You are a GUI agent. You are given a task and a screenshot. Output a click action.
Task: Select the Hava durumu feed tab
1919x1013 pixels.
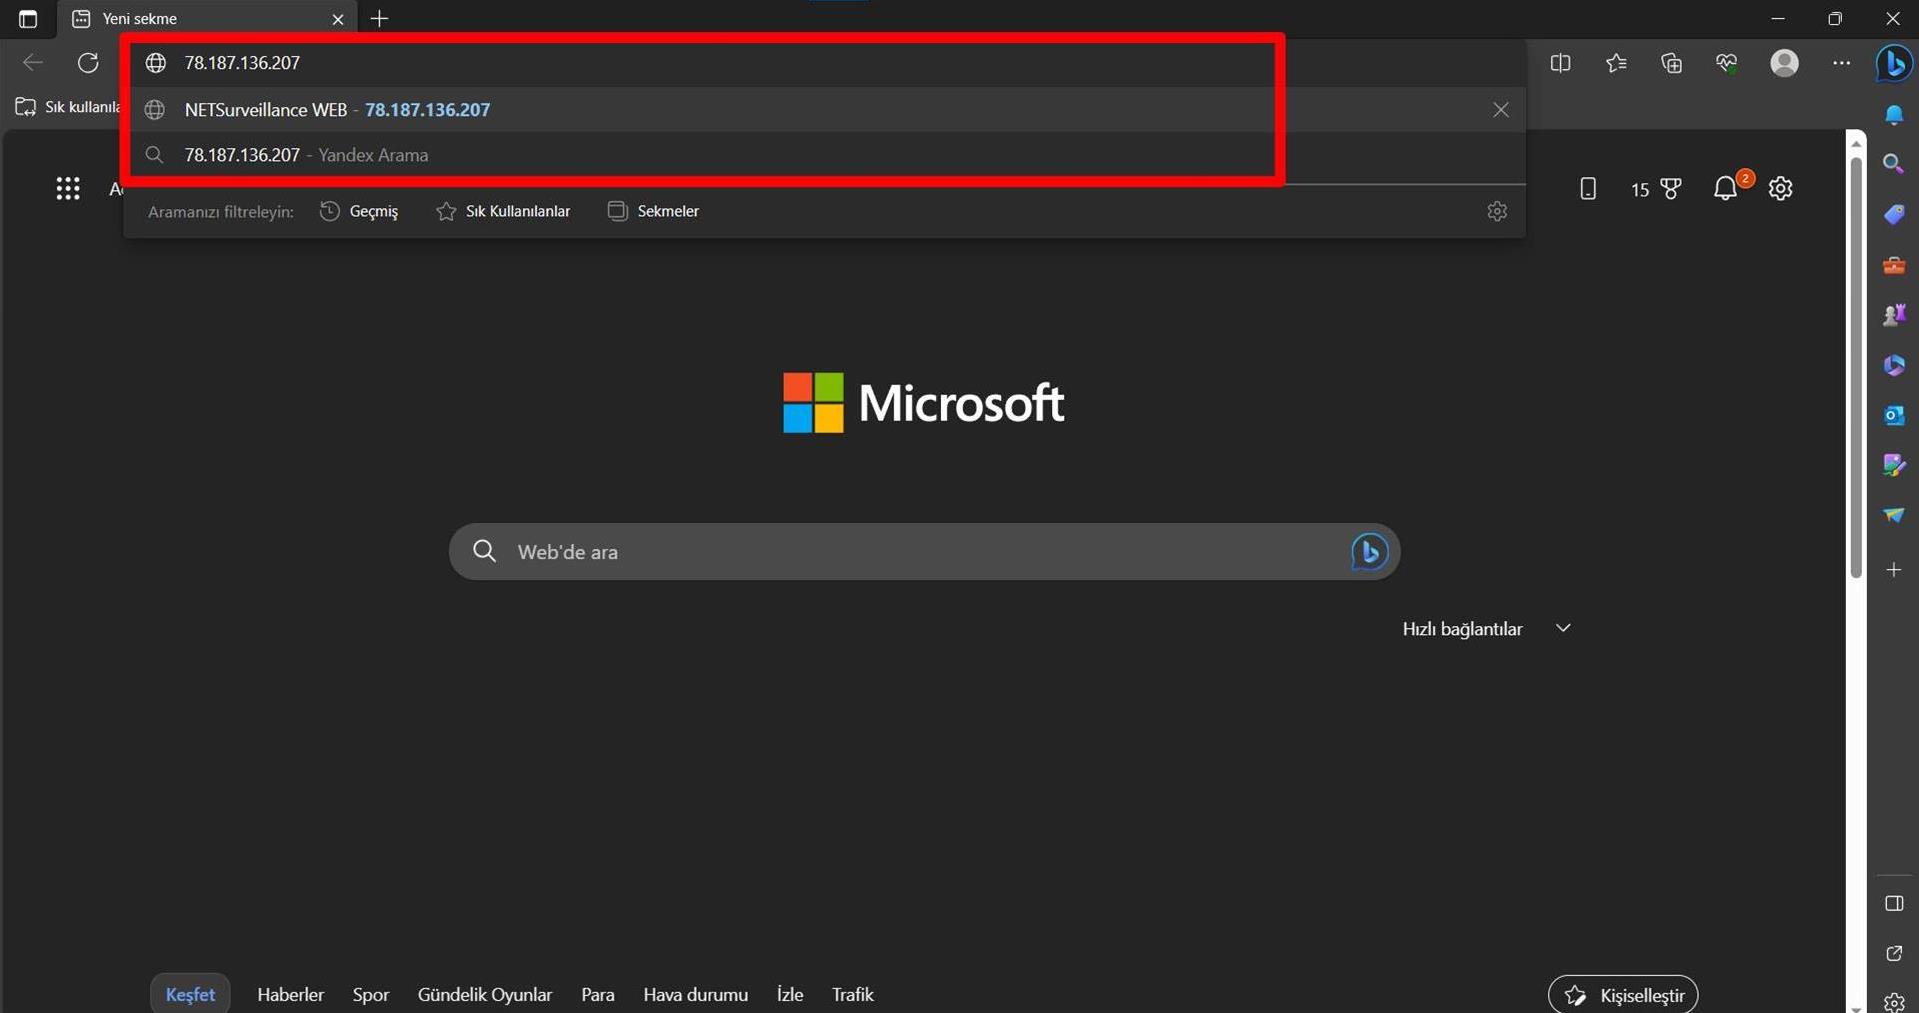click(x=695, y=994)
